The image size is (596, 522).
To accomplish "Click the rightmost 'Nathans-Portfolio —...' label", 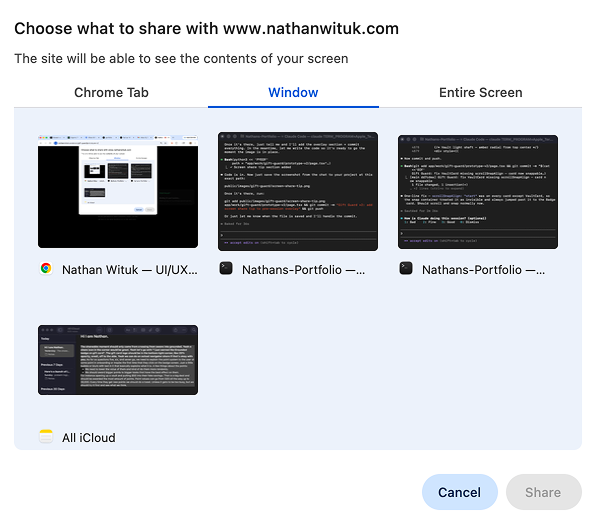I will pos(483,270).
